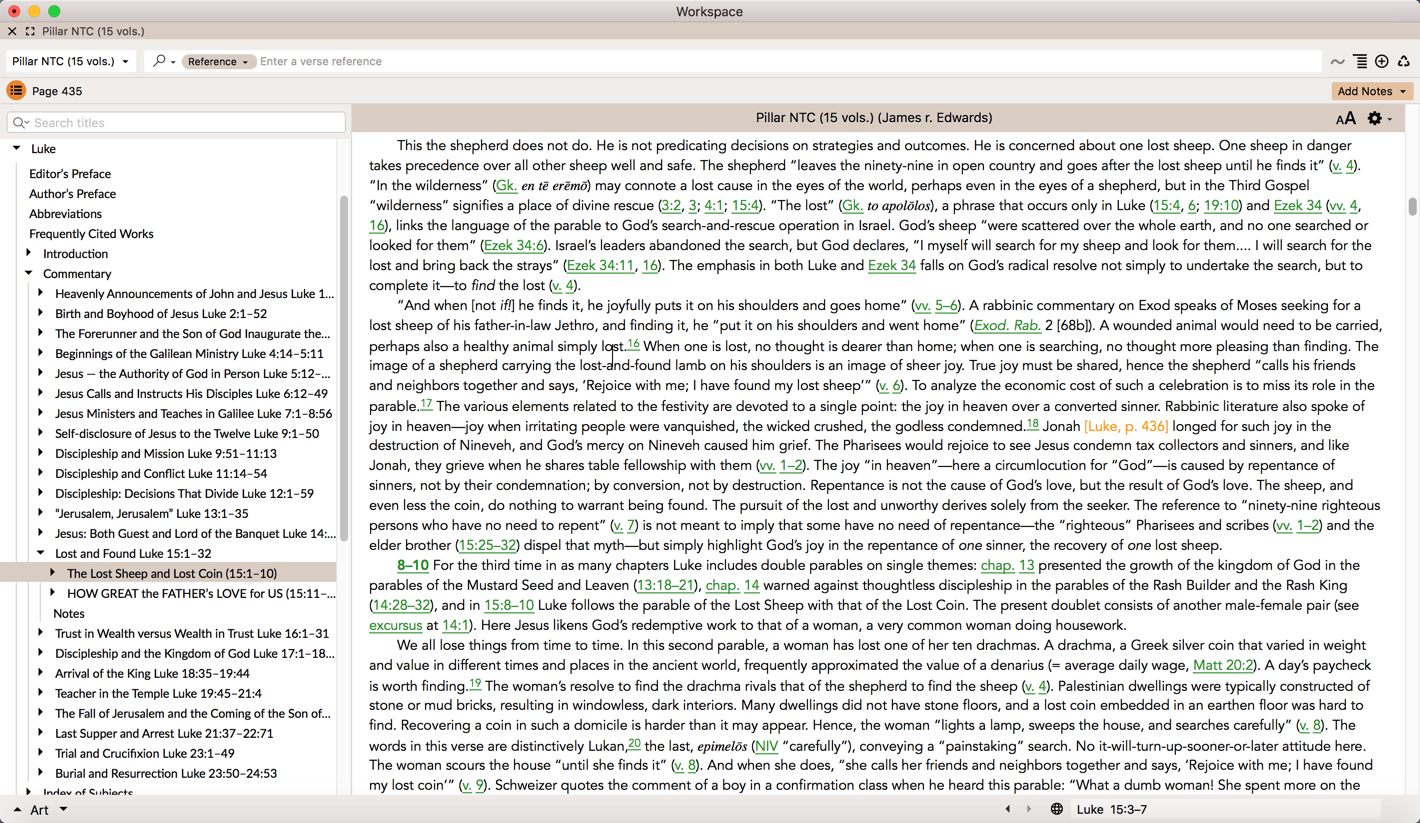Click the tilde icon right of the search field
Screen dimensions: 1420x823
click(x=1337, y=62)
